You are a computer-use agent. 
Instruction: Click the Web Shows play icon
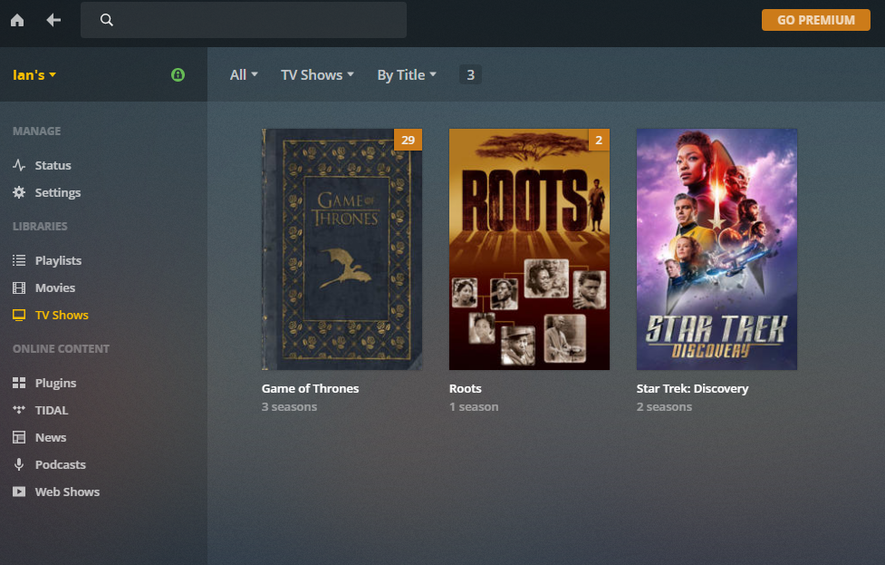19,492
